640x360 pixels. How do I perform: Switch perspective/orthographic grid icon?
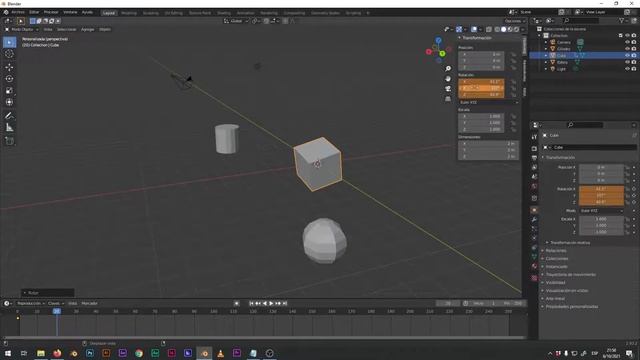tap(448, 99)
